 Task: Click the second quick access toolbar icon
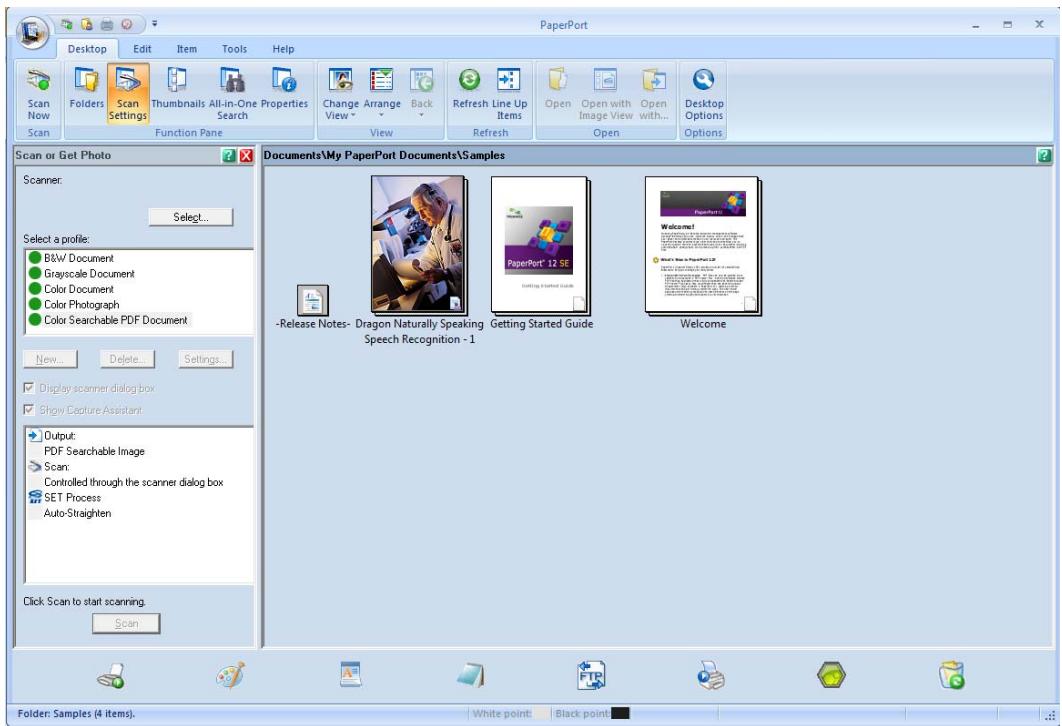tap(87, 24)
